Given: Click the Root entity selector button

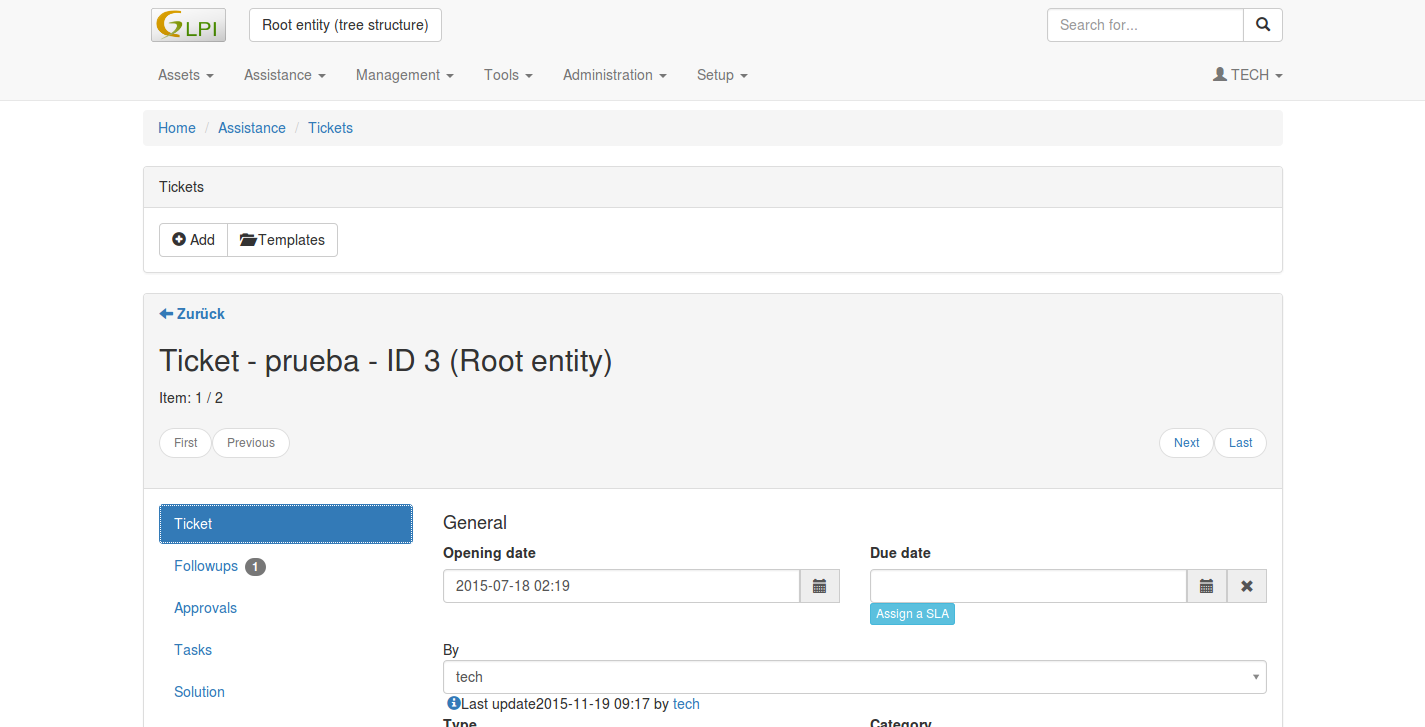Looking at the screenshot, I should tap(345, 25).
